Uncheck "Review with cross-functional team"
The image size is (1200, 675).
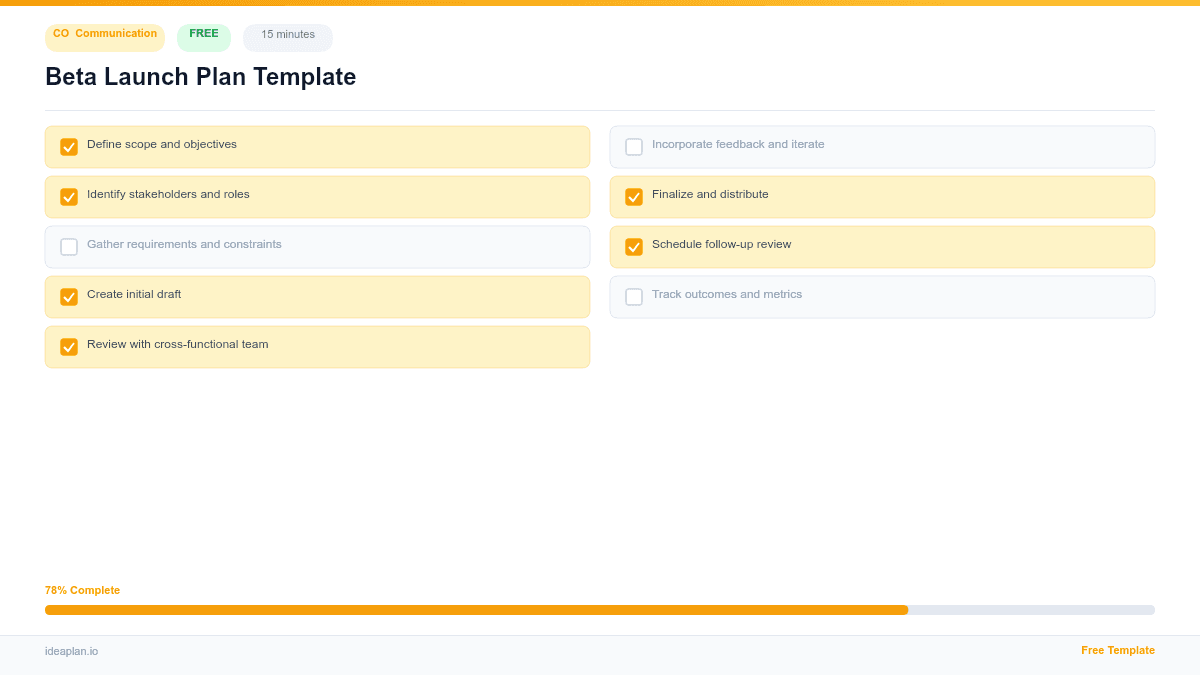click(x=69, y=346)
